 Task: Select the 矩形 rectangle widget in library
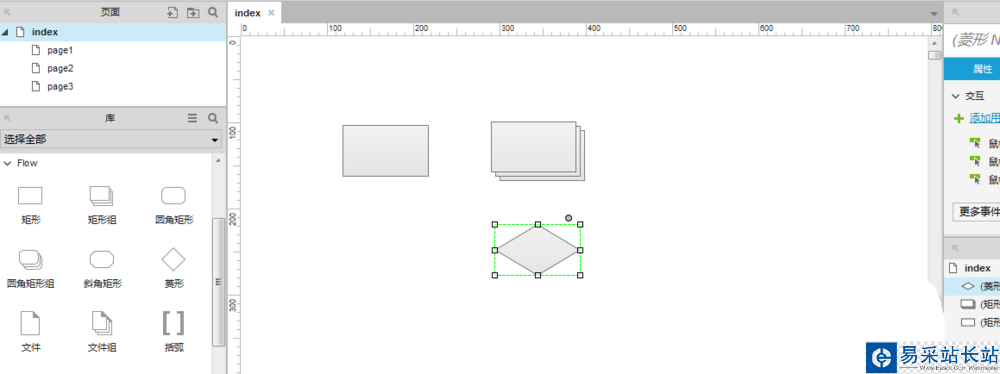pyautogui.click(x=30, y=206)
